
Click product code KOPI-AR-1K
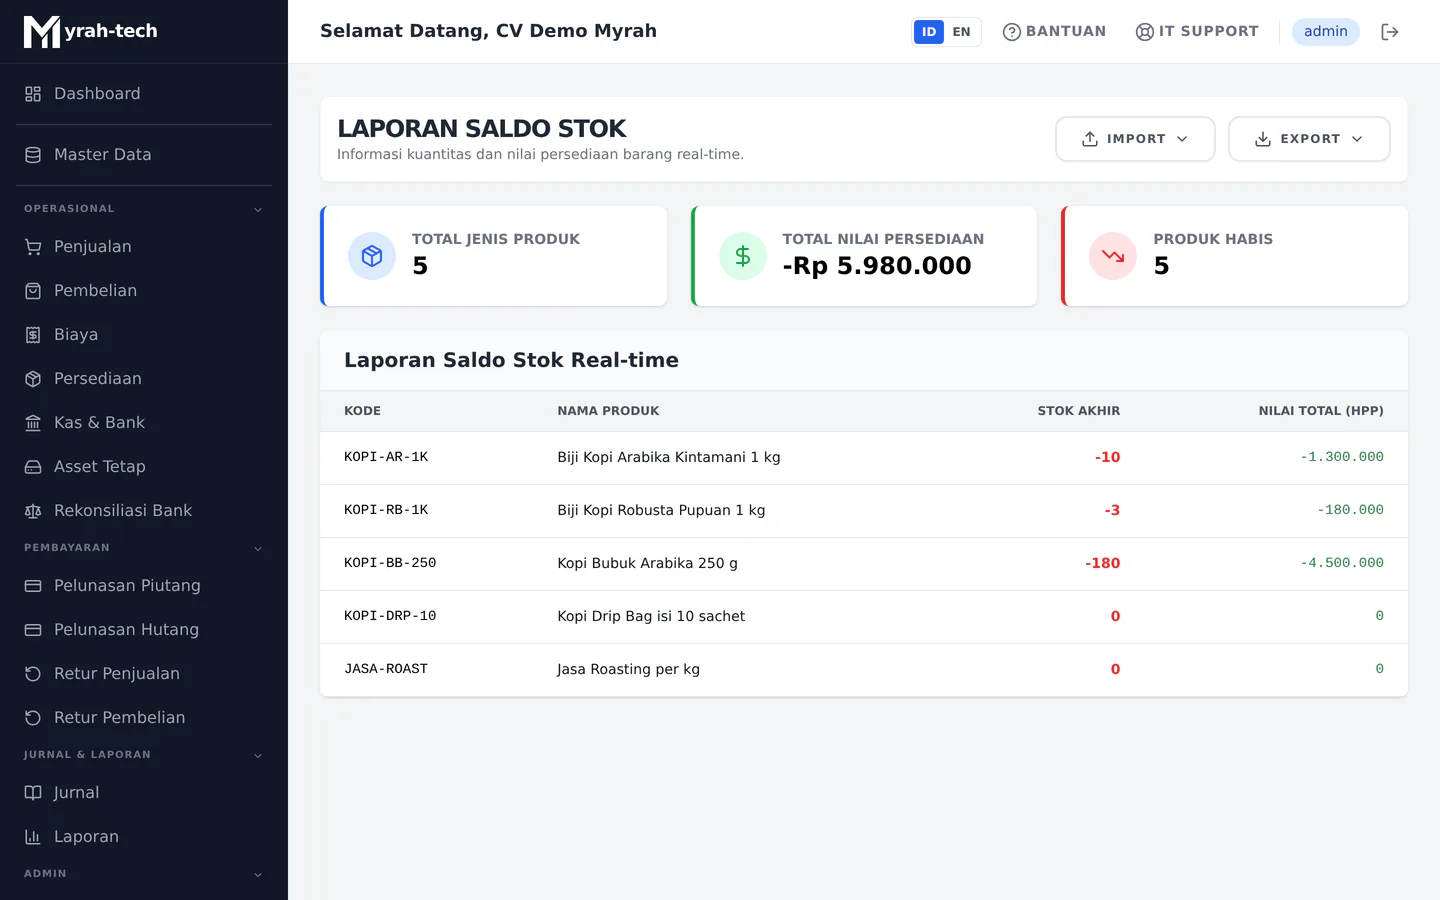[x=386, y=457]
